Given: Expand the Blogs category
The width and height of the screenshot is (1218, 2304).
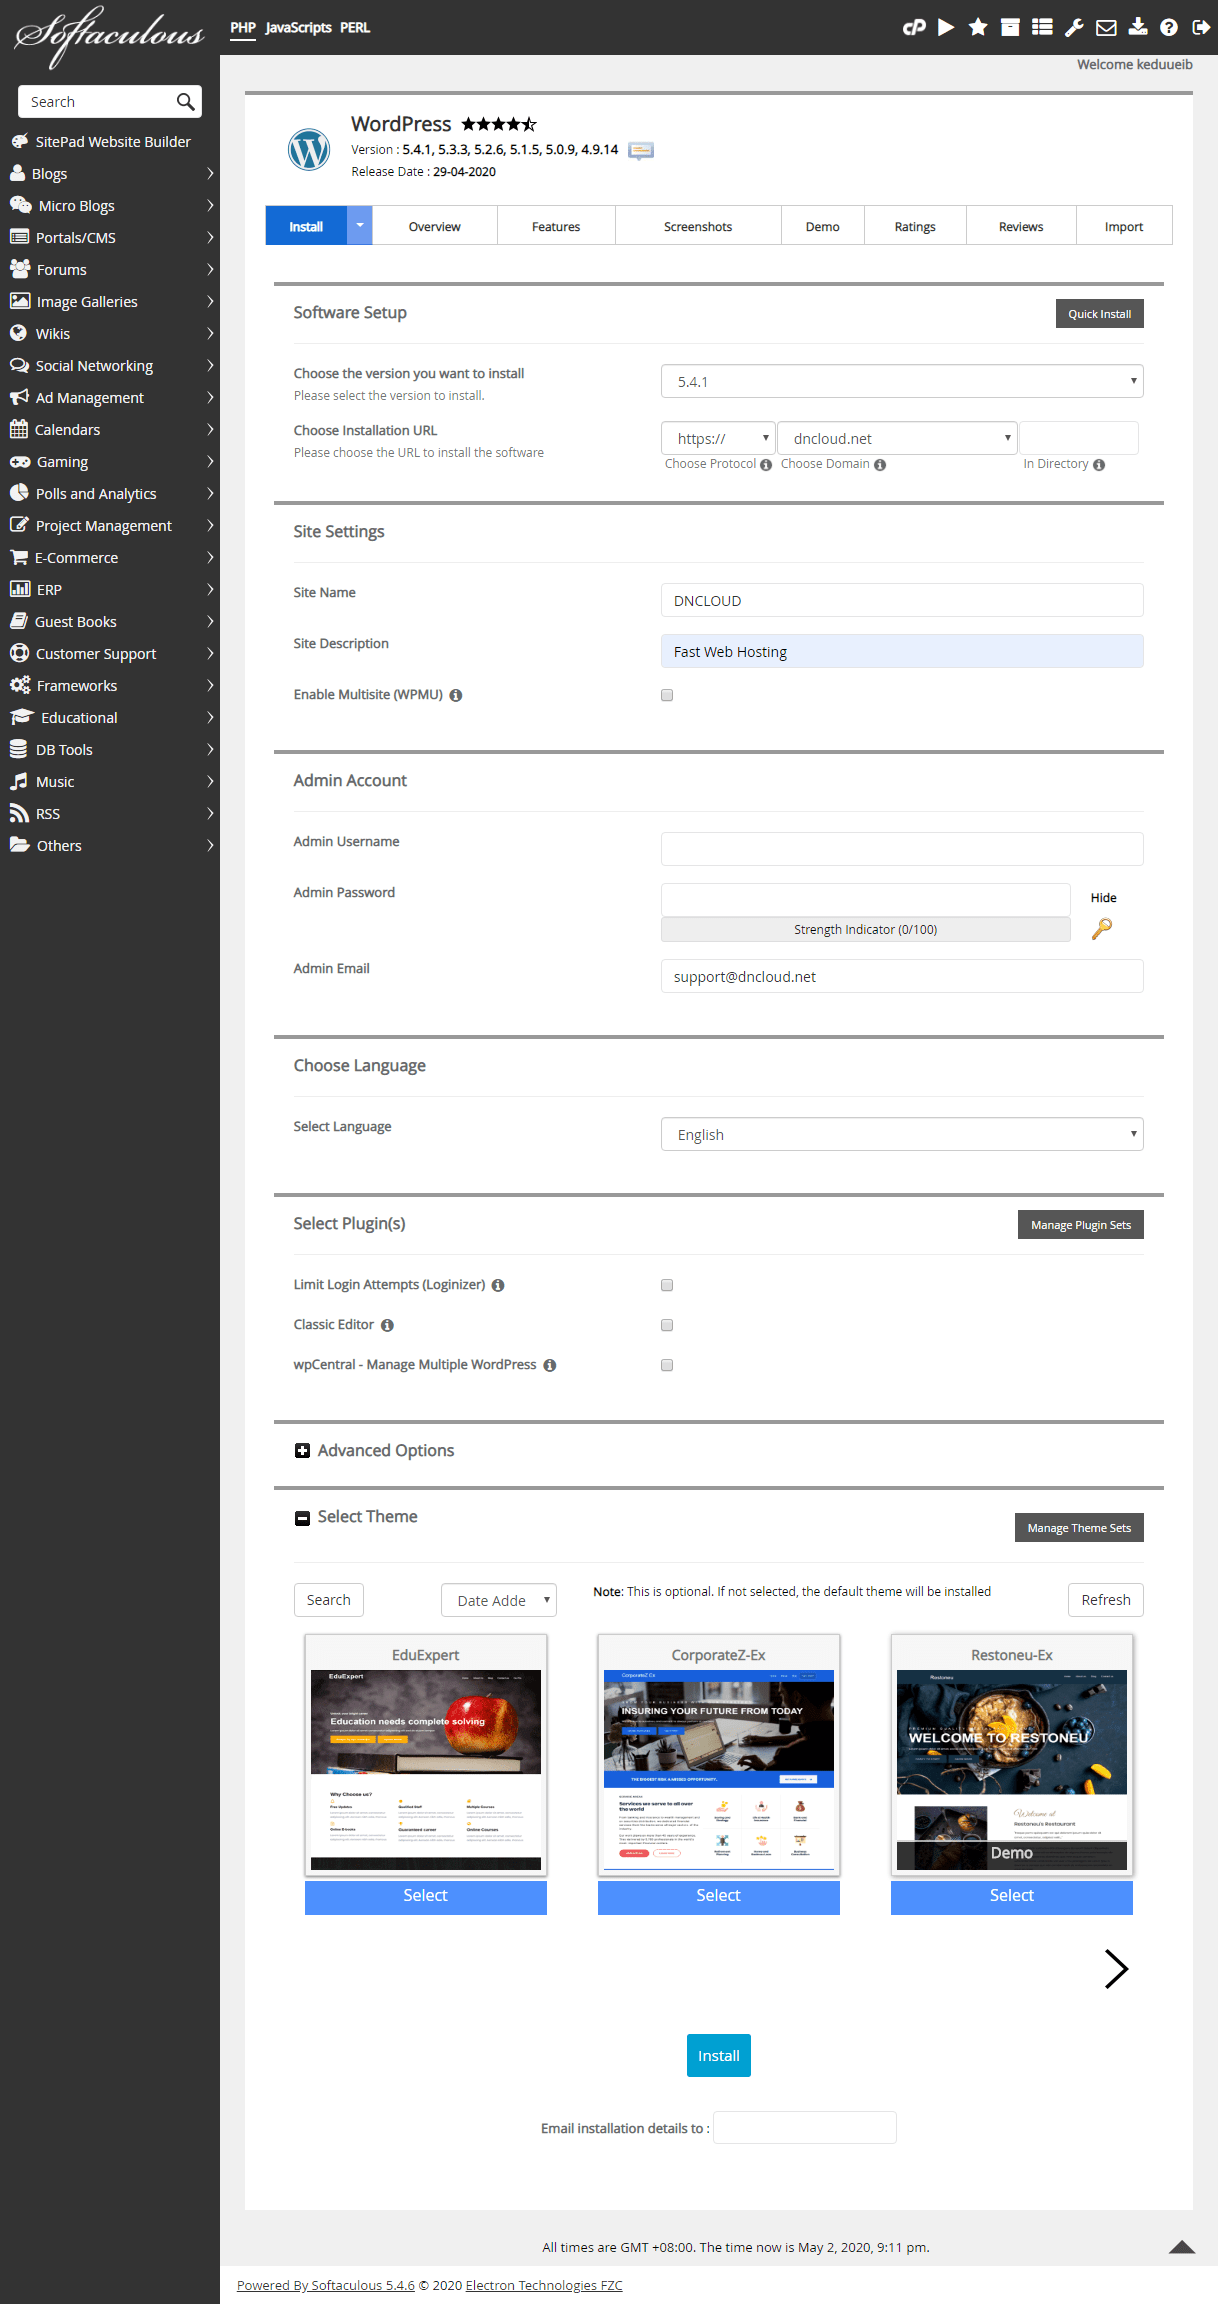Looking at the screenshot, I should tap(110, 174).
